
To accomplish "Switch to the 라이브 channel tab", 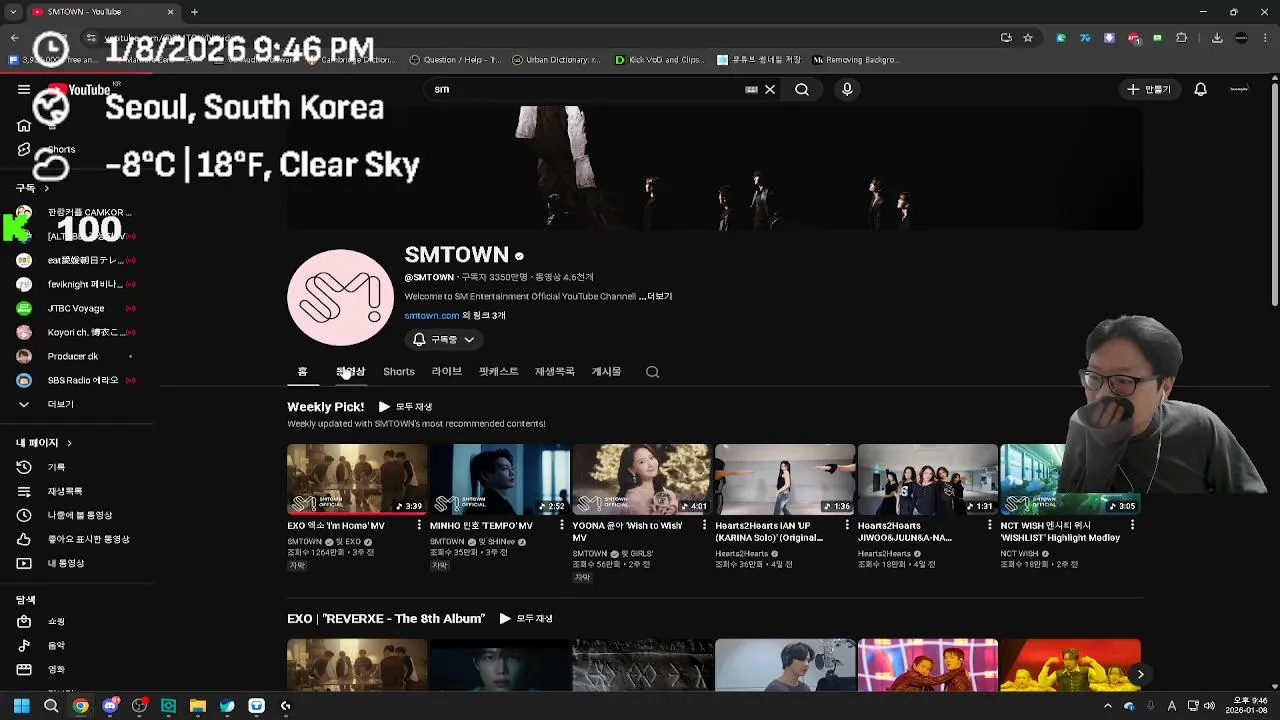I will click(x=447, y=371).
